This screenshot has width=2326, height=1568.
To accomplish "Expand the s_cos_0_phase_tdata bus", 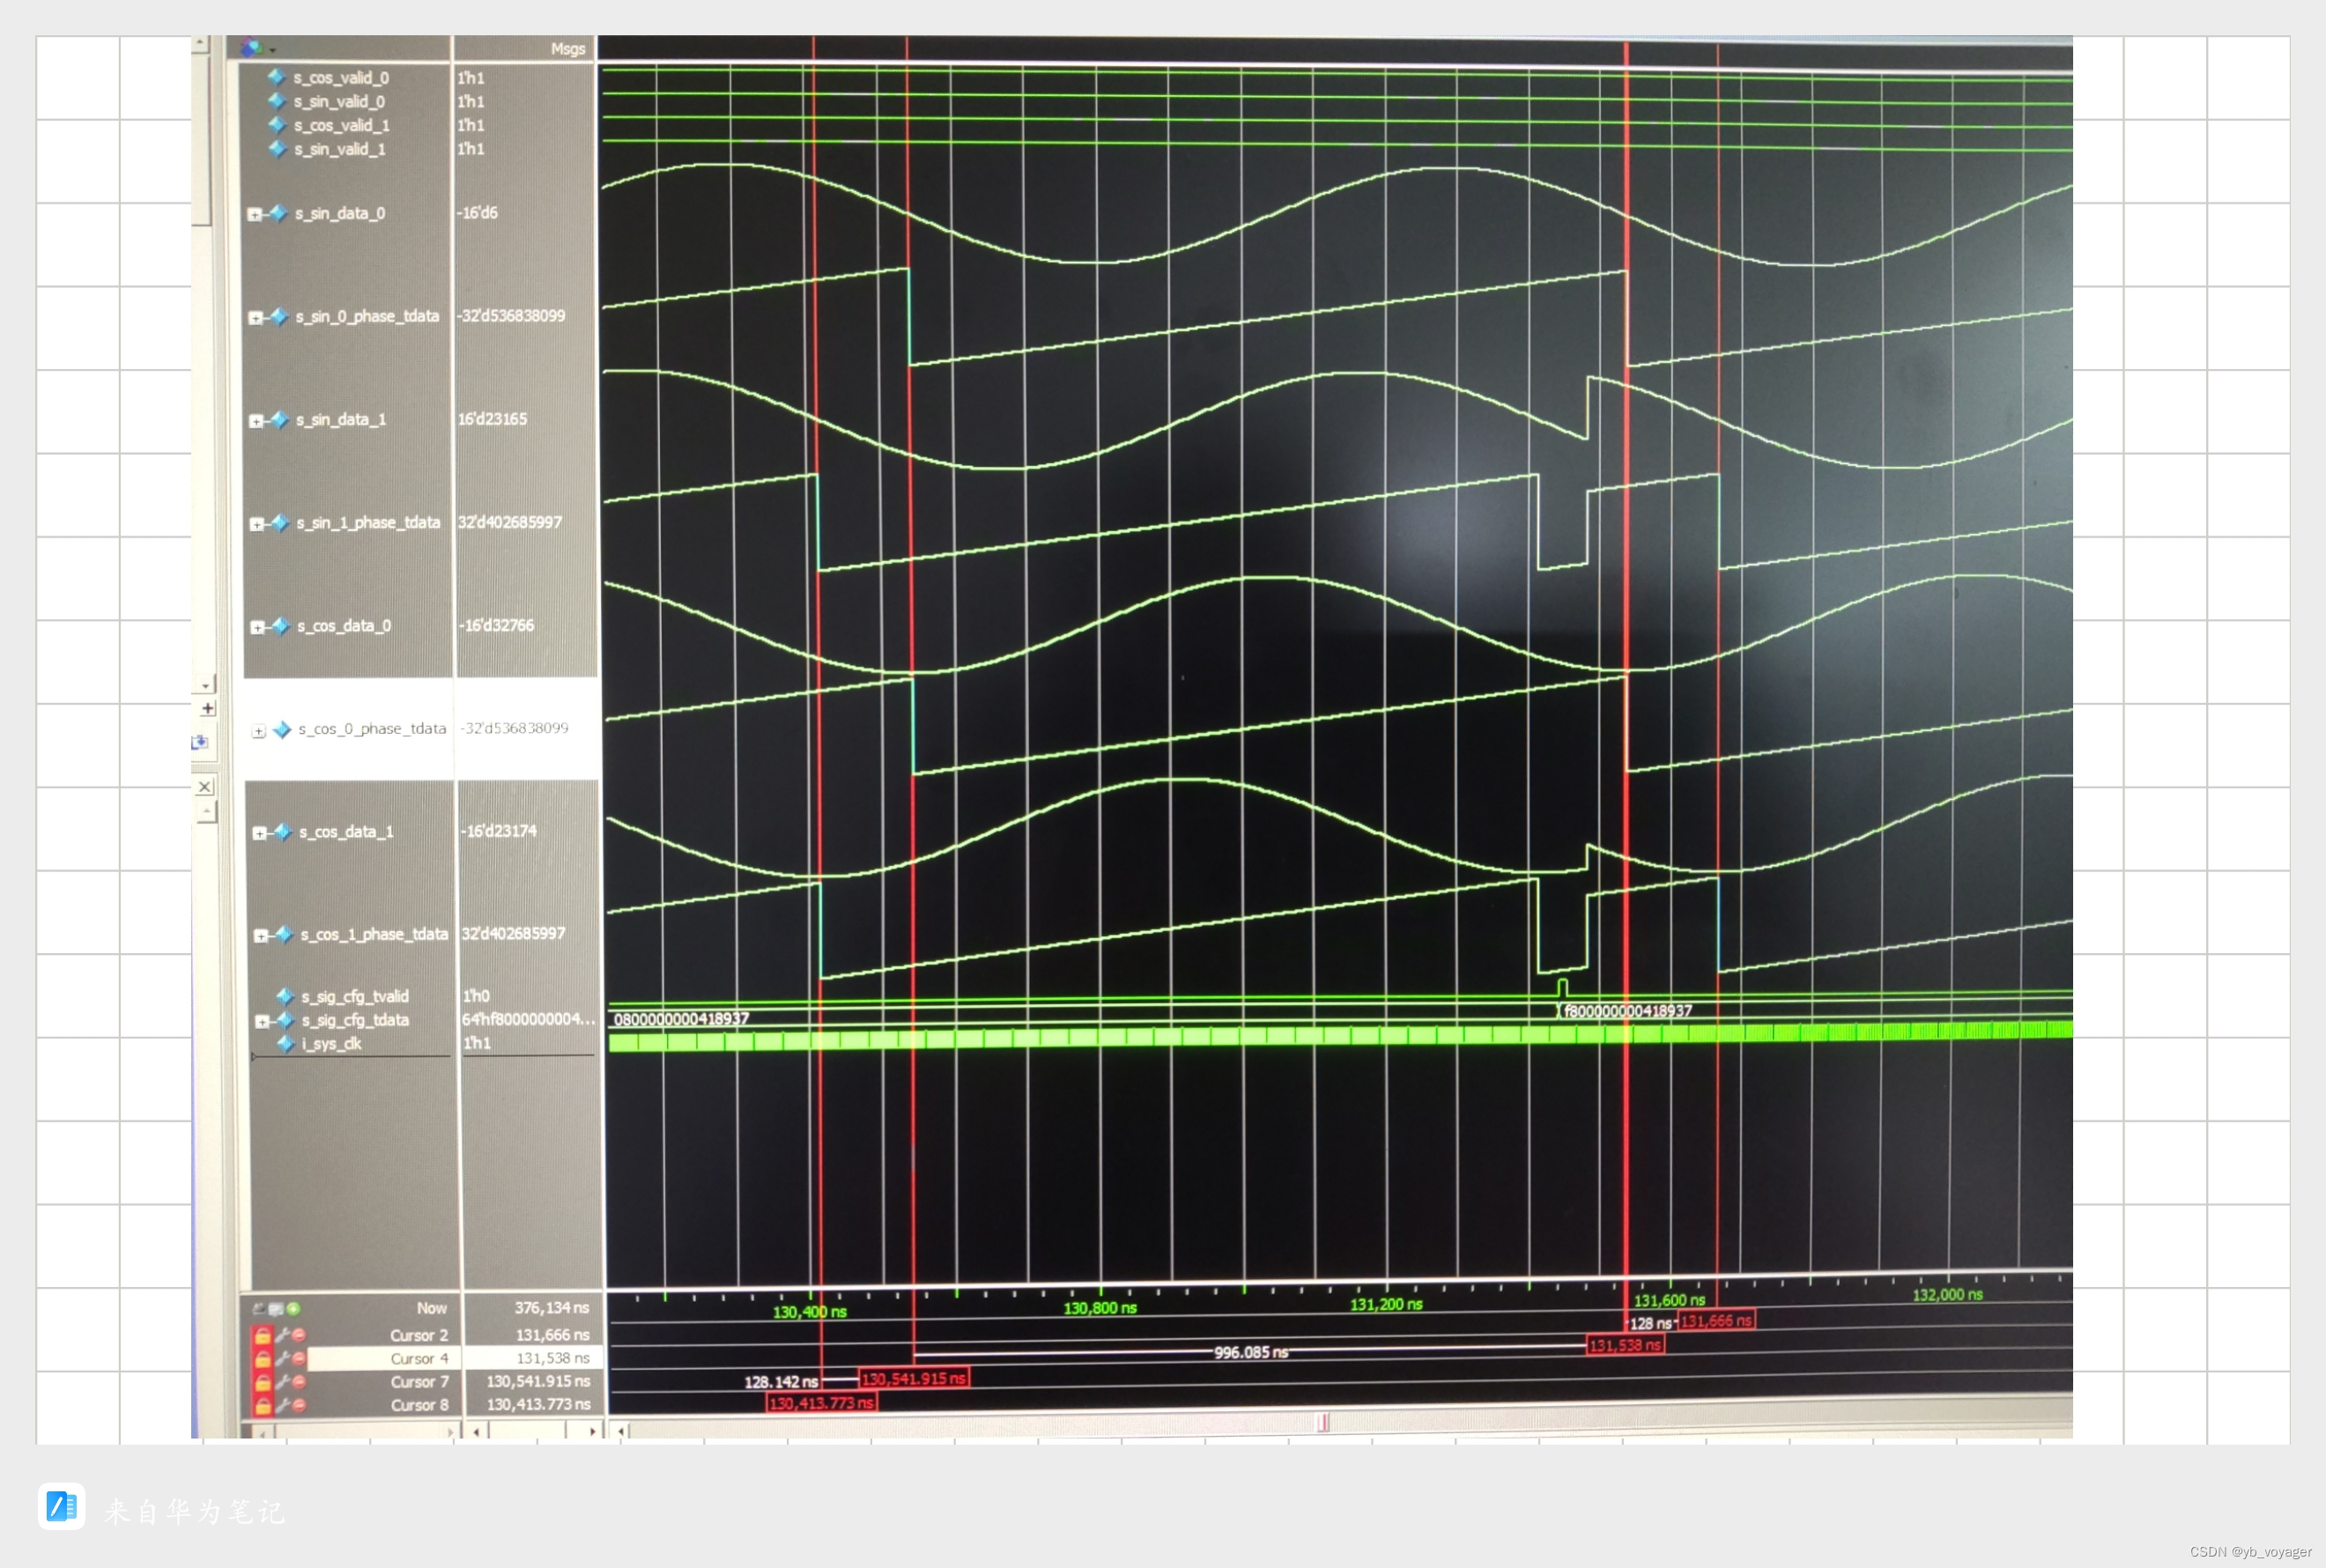I will click(x=259, y=732).
